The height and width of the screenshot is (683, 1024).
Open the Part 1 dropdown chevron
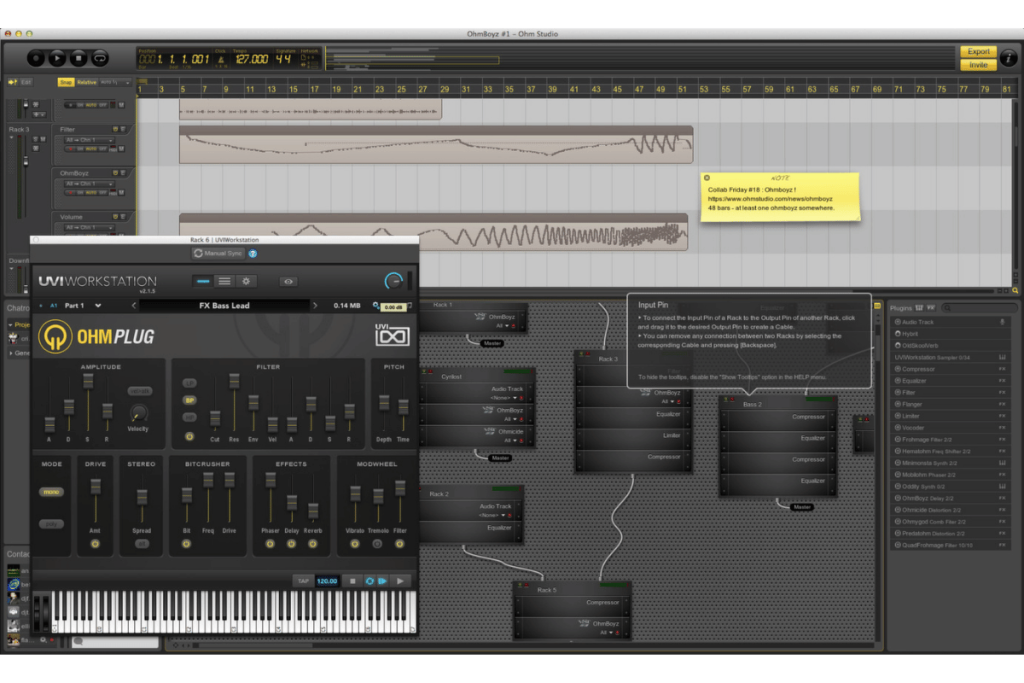click(x=98, y=306)
